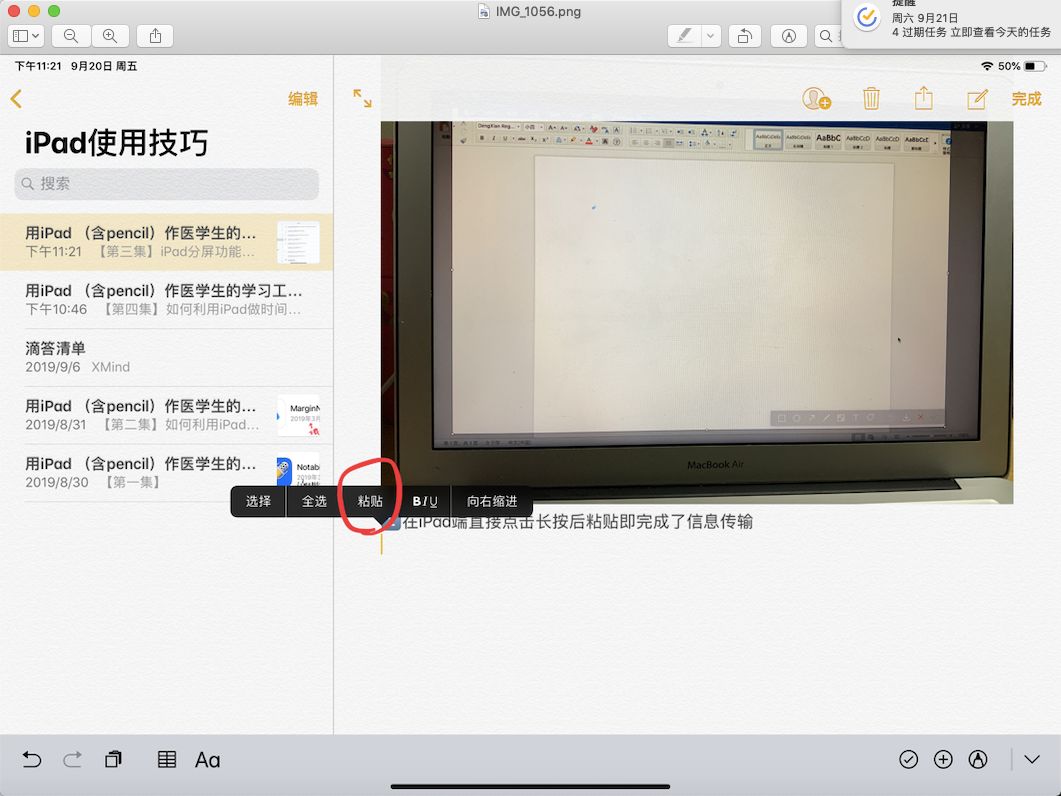This screenshot has width=1061, height=796.
Task: Open the reminder notification for overdue tasks
Action: 951,22
